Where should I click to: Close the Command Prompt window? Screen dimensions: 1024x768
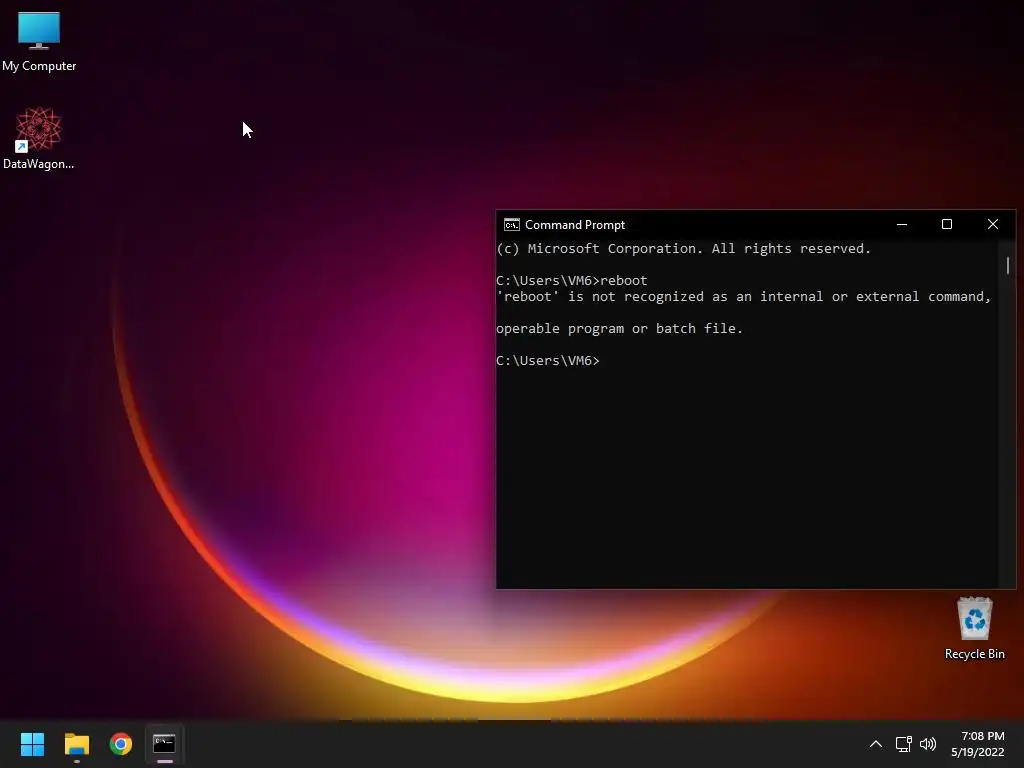tap(993, 225)
